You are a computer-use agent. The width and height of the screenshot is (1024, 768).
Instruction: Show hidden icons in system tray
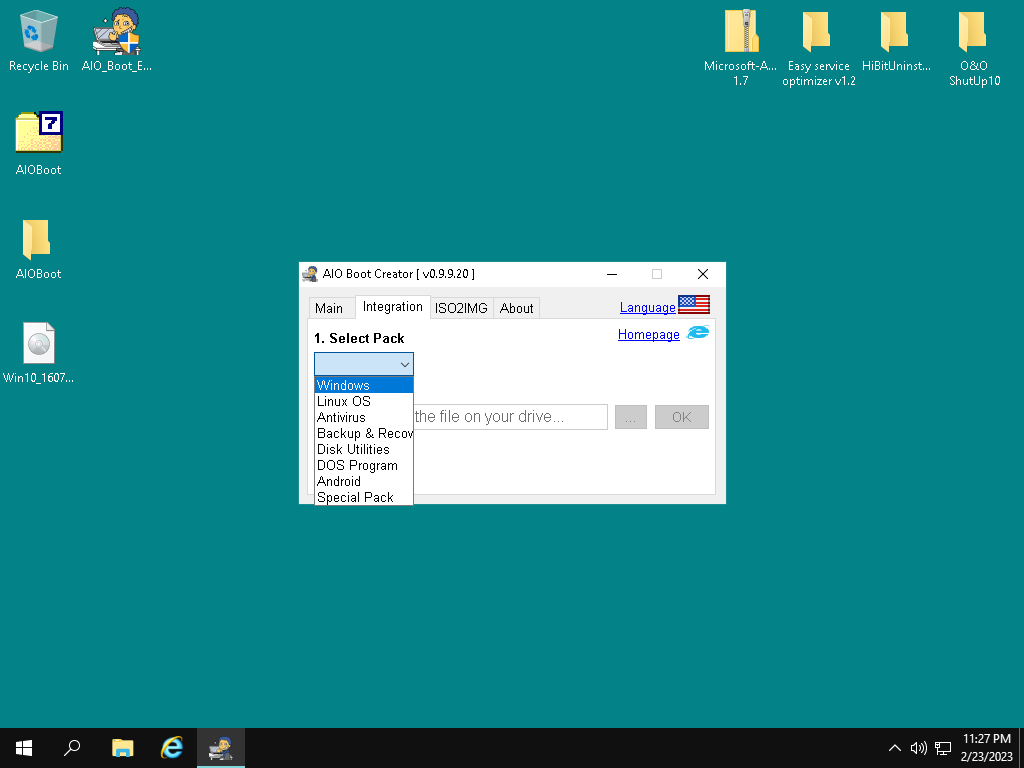tap(894, 748)
